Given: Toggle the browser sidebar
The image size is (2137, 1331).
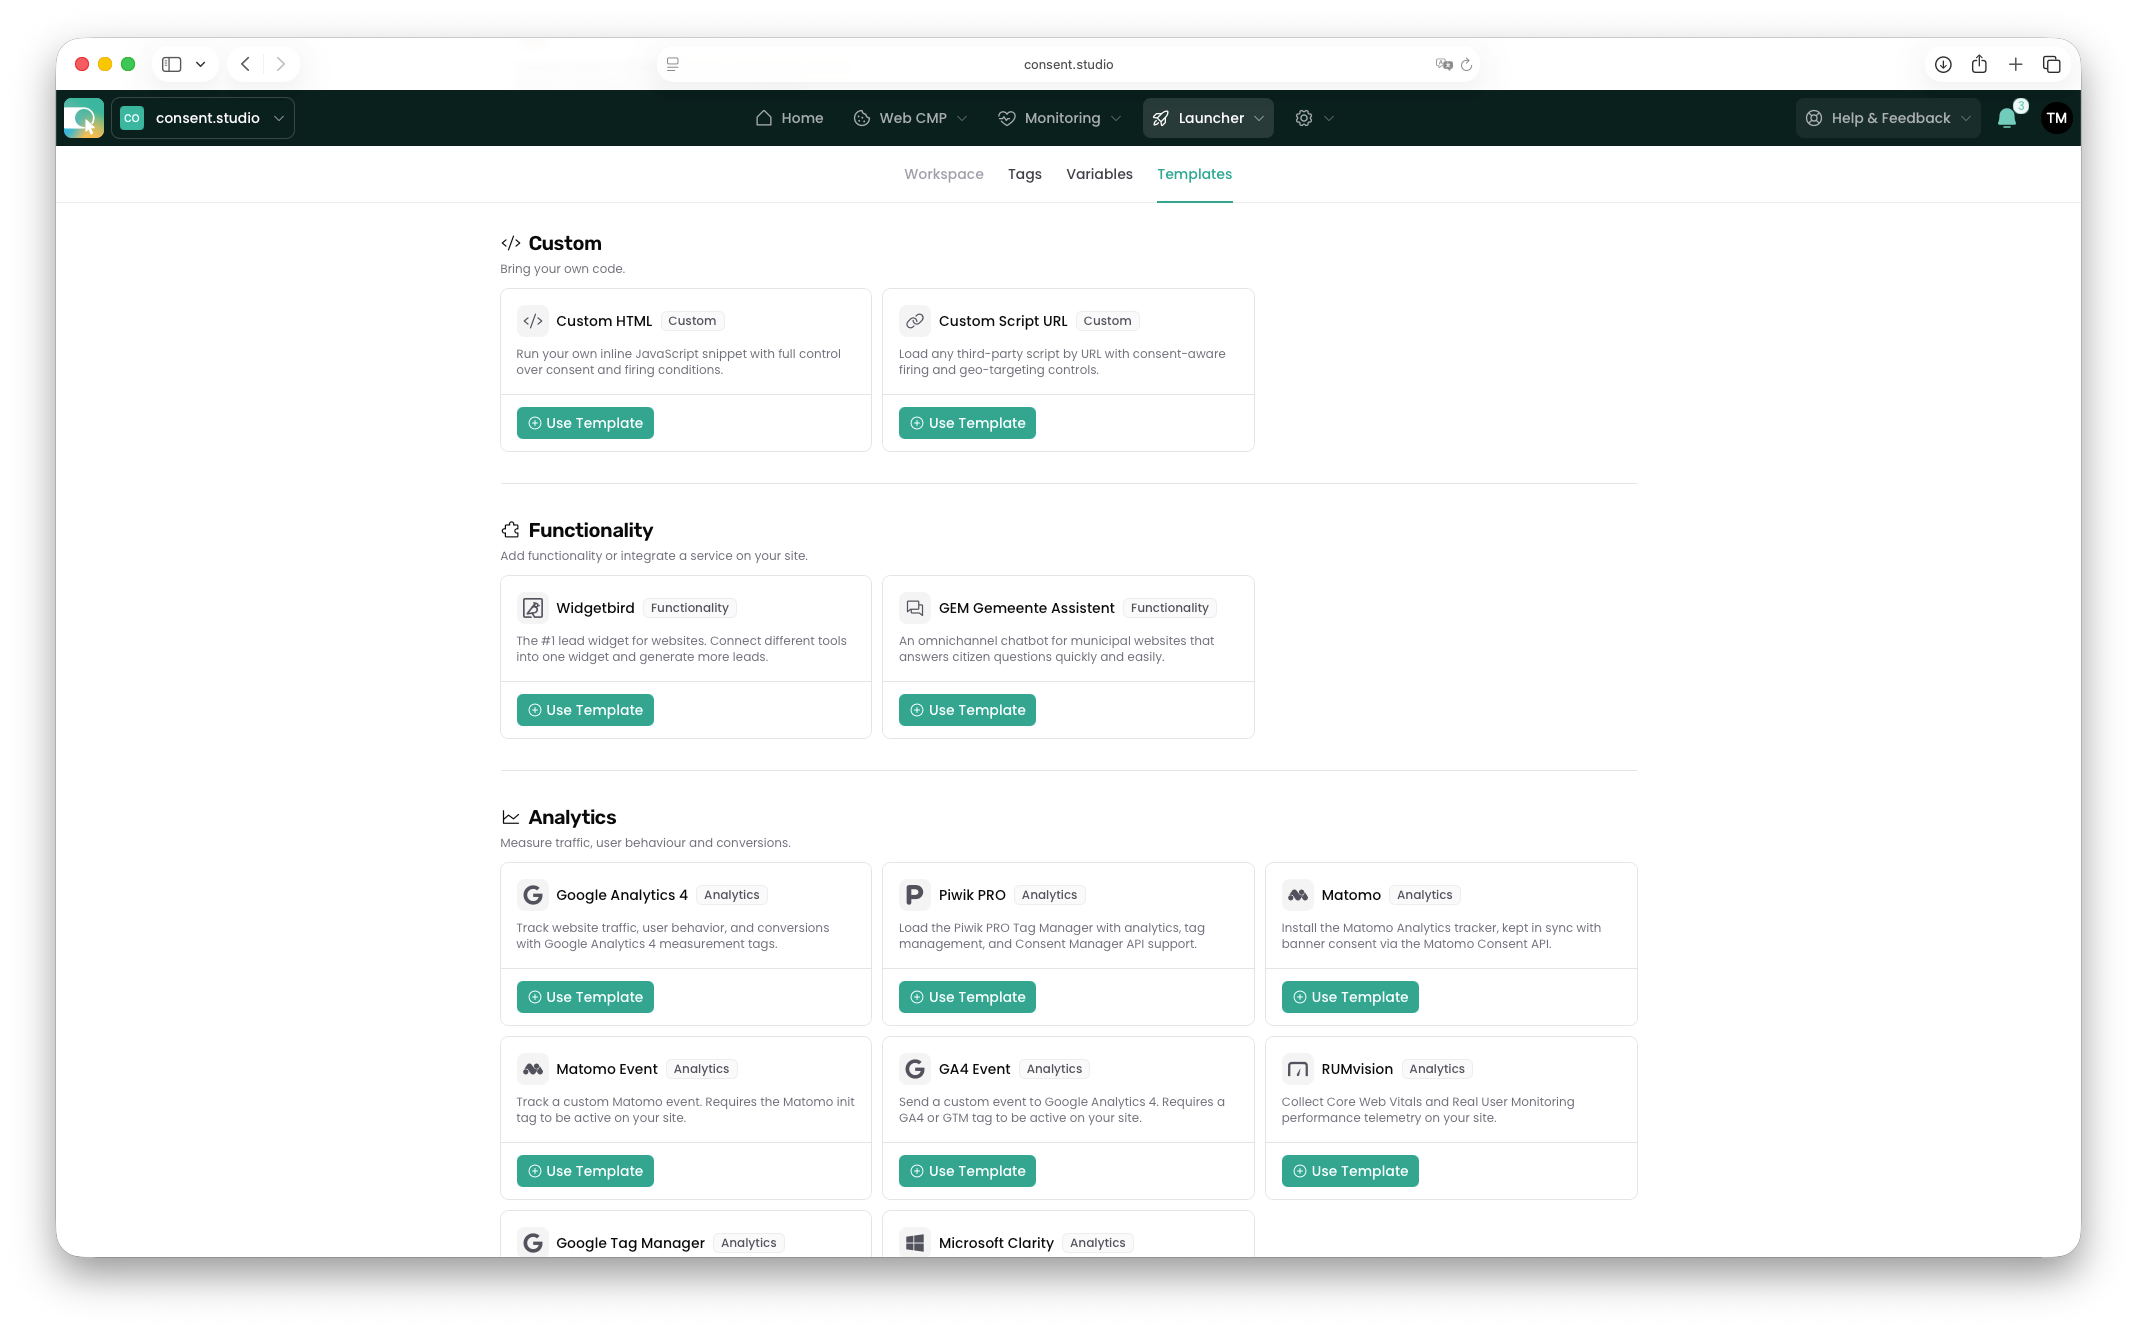Looking at the screenshot, I should [x=172, y=64].
